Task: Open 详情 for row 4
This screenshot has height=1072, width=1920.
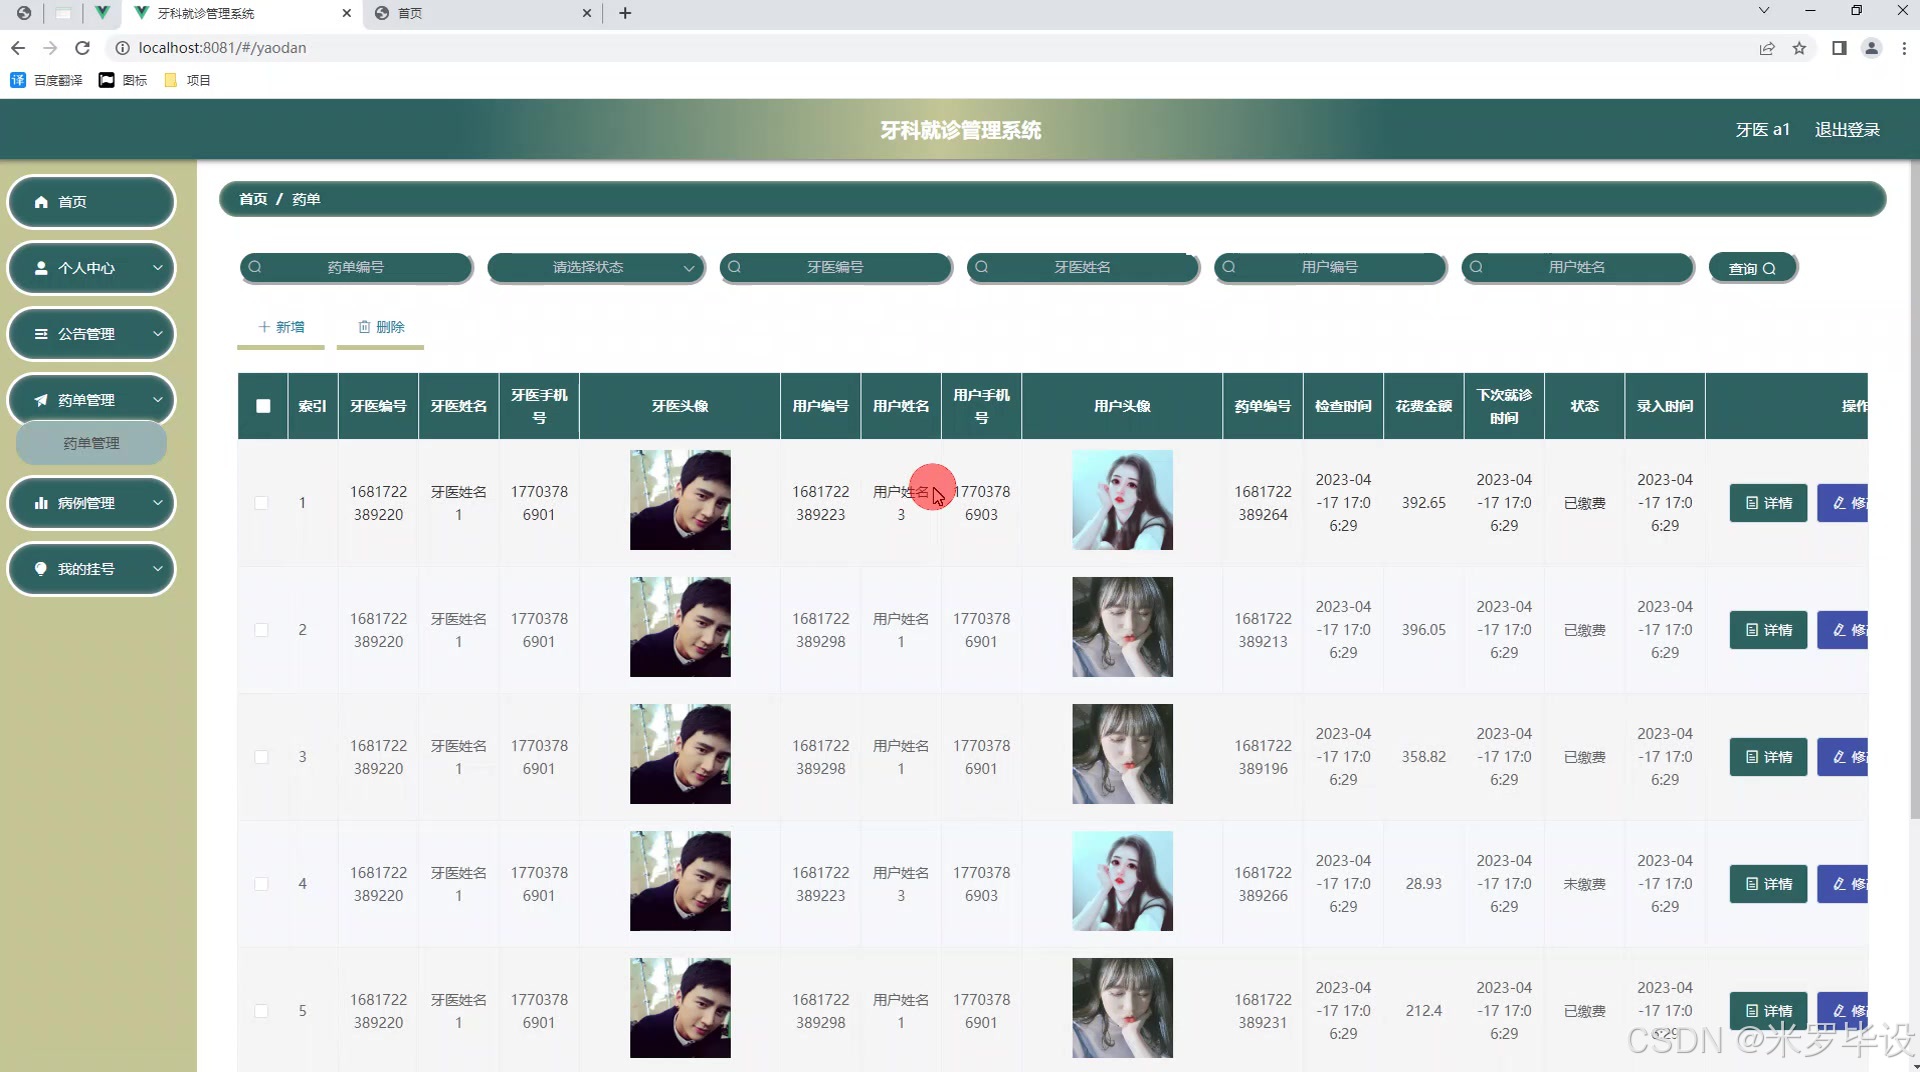Action: [1768, 884]
